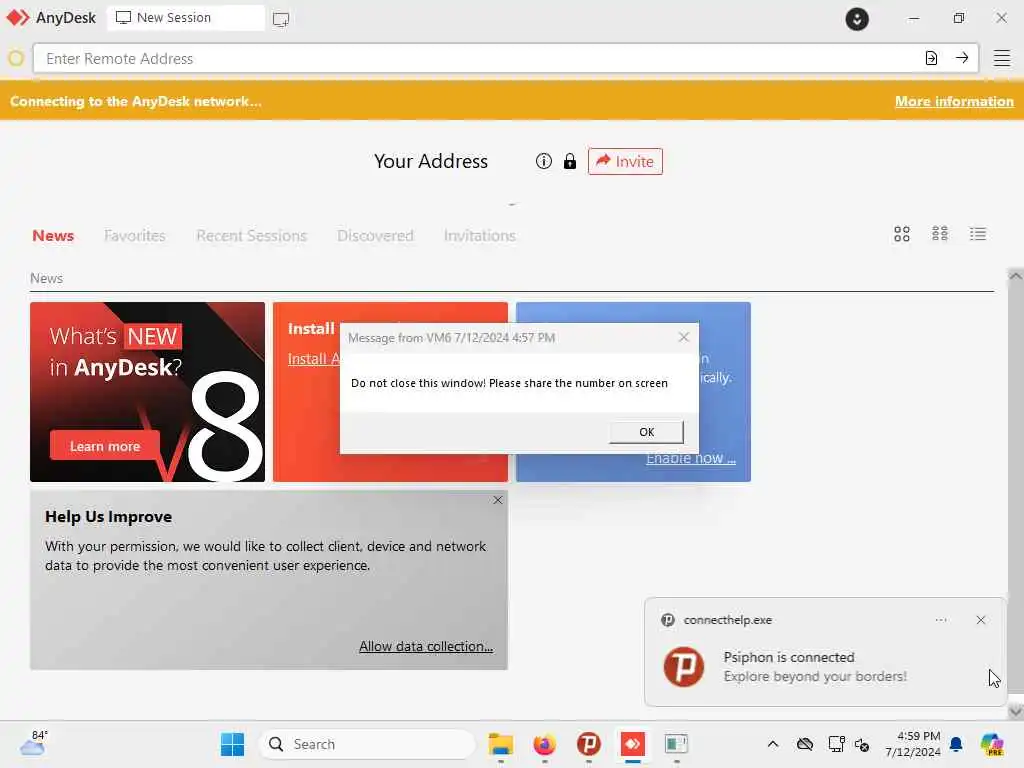Click the OneDrive cloud tray icon
This screenshot has width=1024, height=768.
[x=805, y=744]
